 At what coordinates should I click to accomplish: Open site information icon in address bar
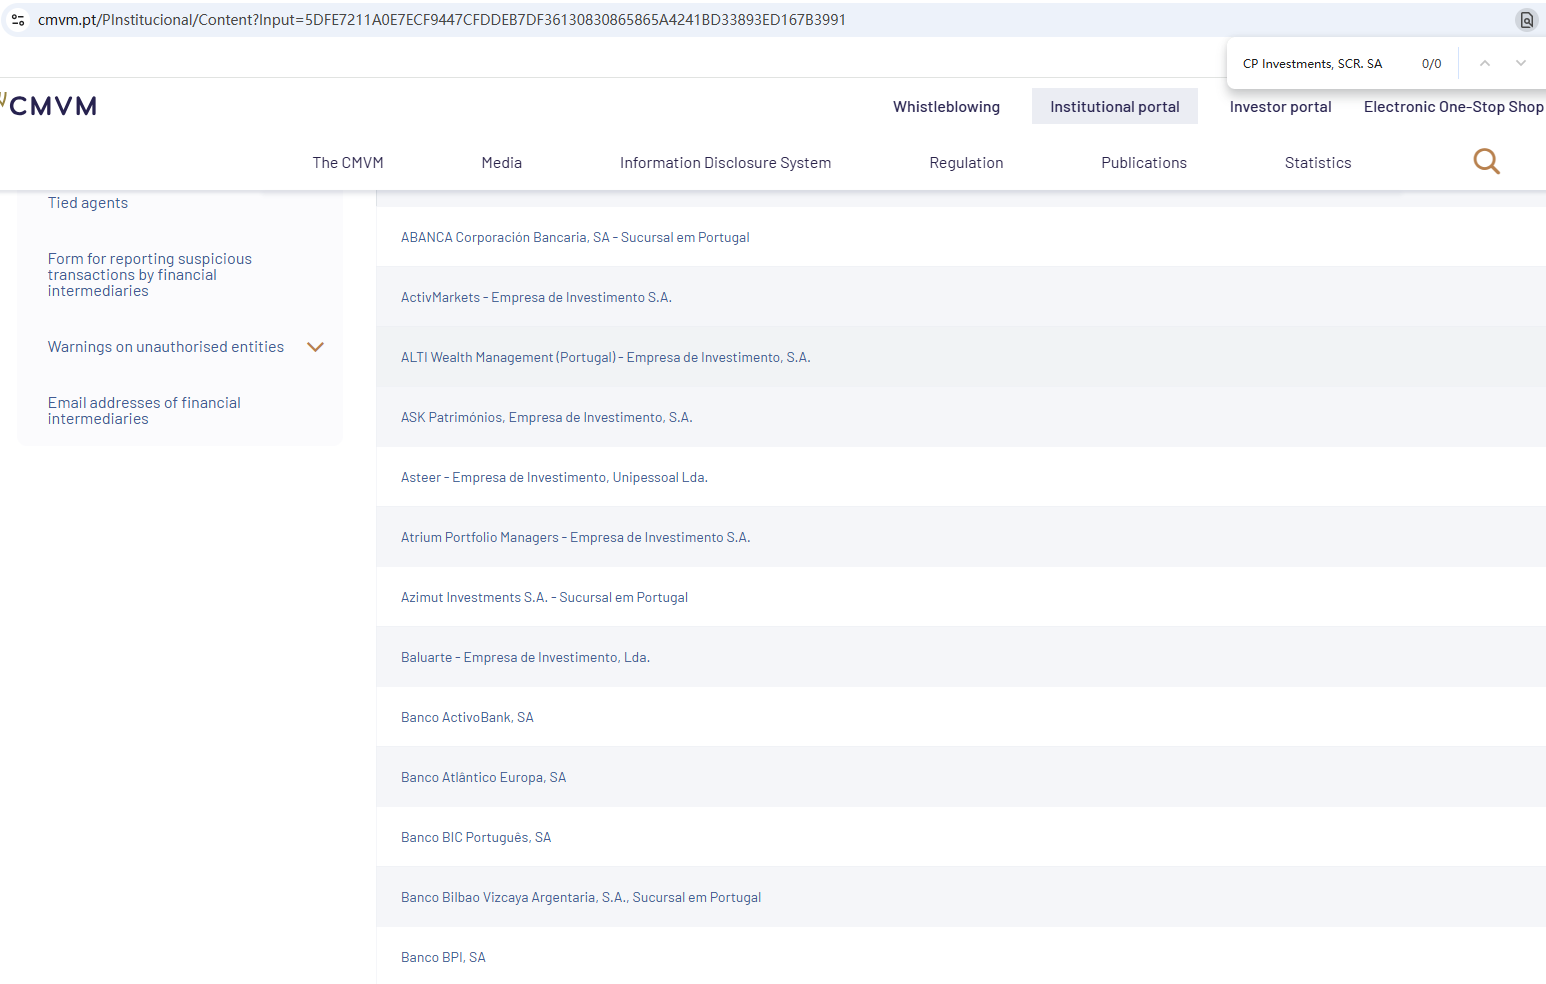18,20
